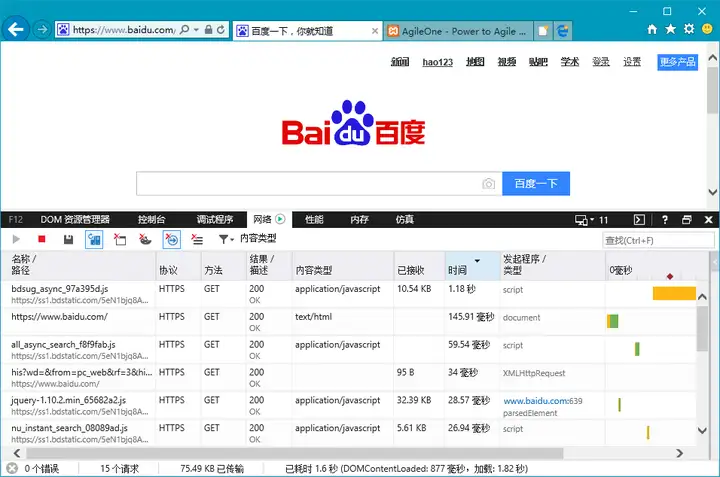Click the browser back arrow button
The width and height of the screenshot is (720, 477).
16,30
